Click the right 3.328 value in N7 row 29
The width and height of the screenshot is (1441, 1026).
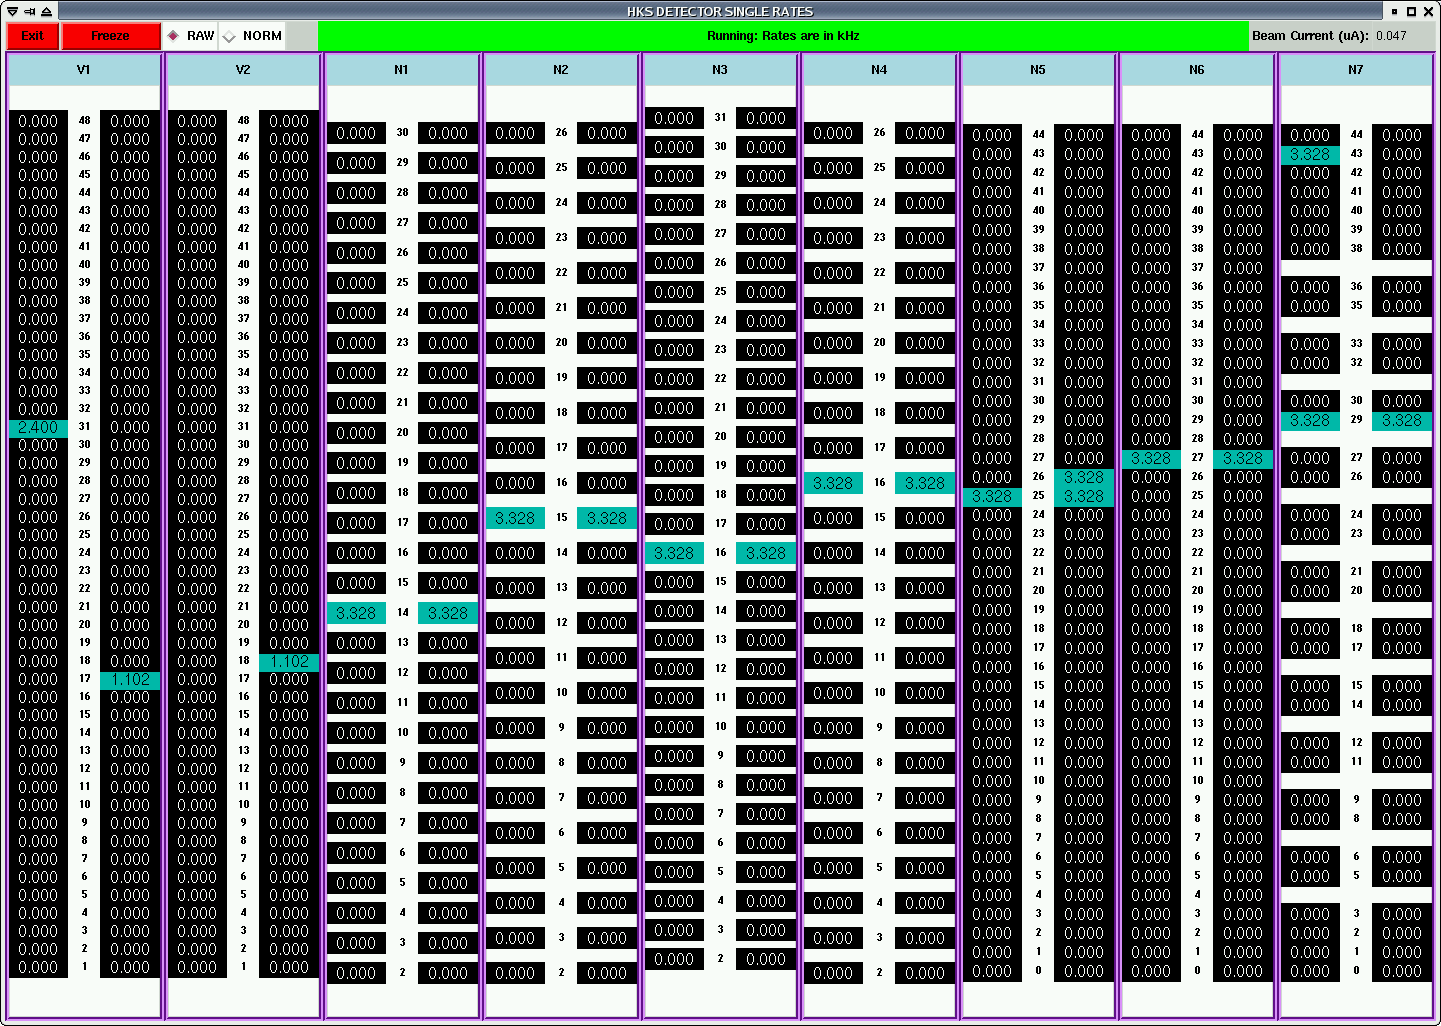pyautogui.click(x=1402, y=421)
